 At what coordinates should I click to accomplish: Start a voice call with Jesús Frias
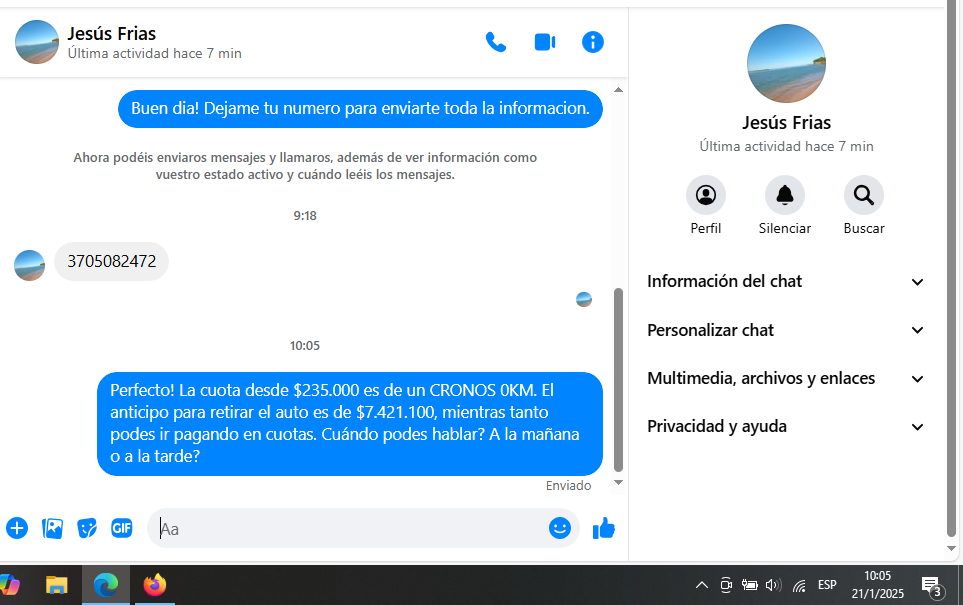pyautogui.click(x=496, y=42)
